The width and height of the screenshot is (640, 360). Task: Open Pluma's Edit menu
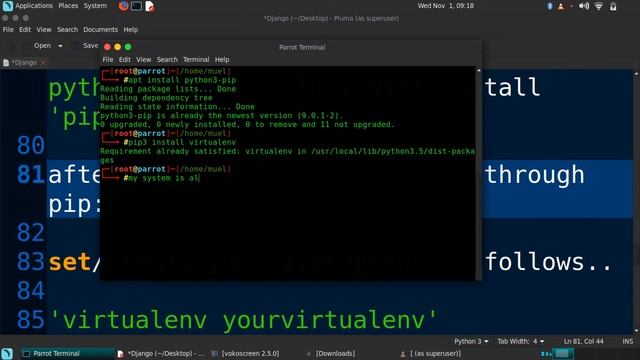(x=25, y=29)
